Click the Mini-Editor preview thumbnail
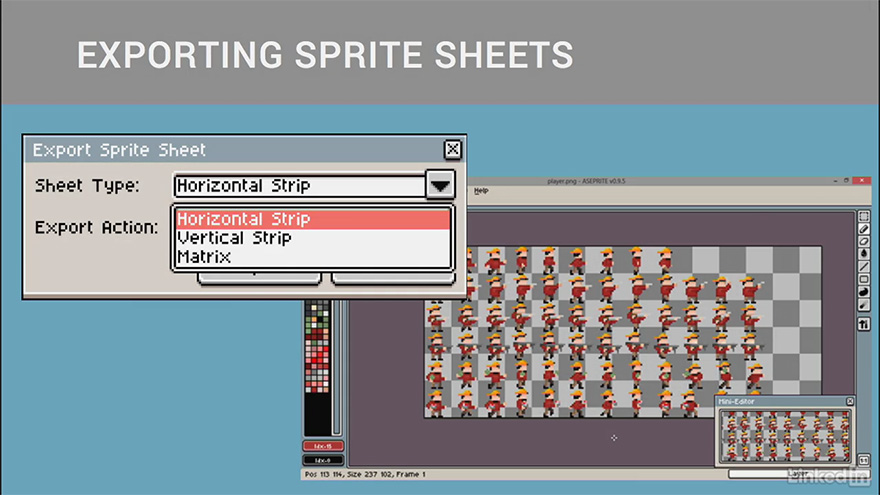 point(785,436)
